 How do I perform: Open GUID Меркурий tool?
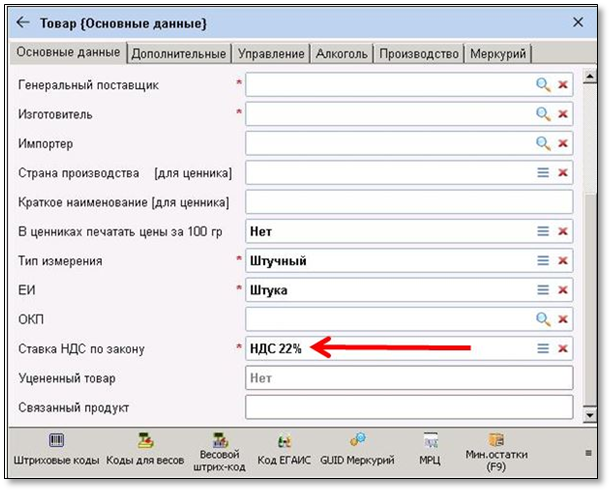(x=355, y=450)
